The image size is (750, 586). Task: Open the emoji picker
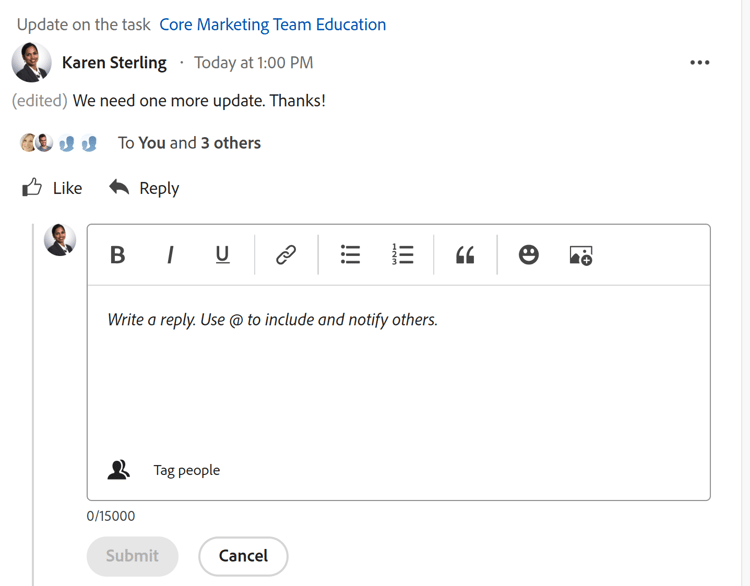tap(529, 255)
